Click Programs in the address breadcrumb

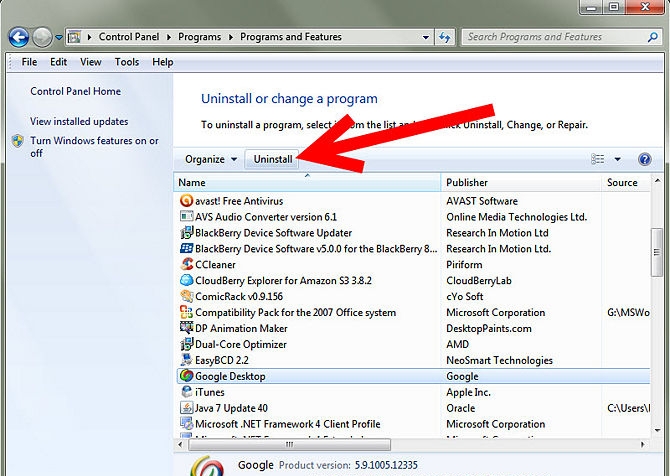pyautogui.click(x=200, y=37)
